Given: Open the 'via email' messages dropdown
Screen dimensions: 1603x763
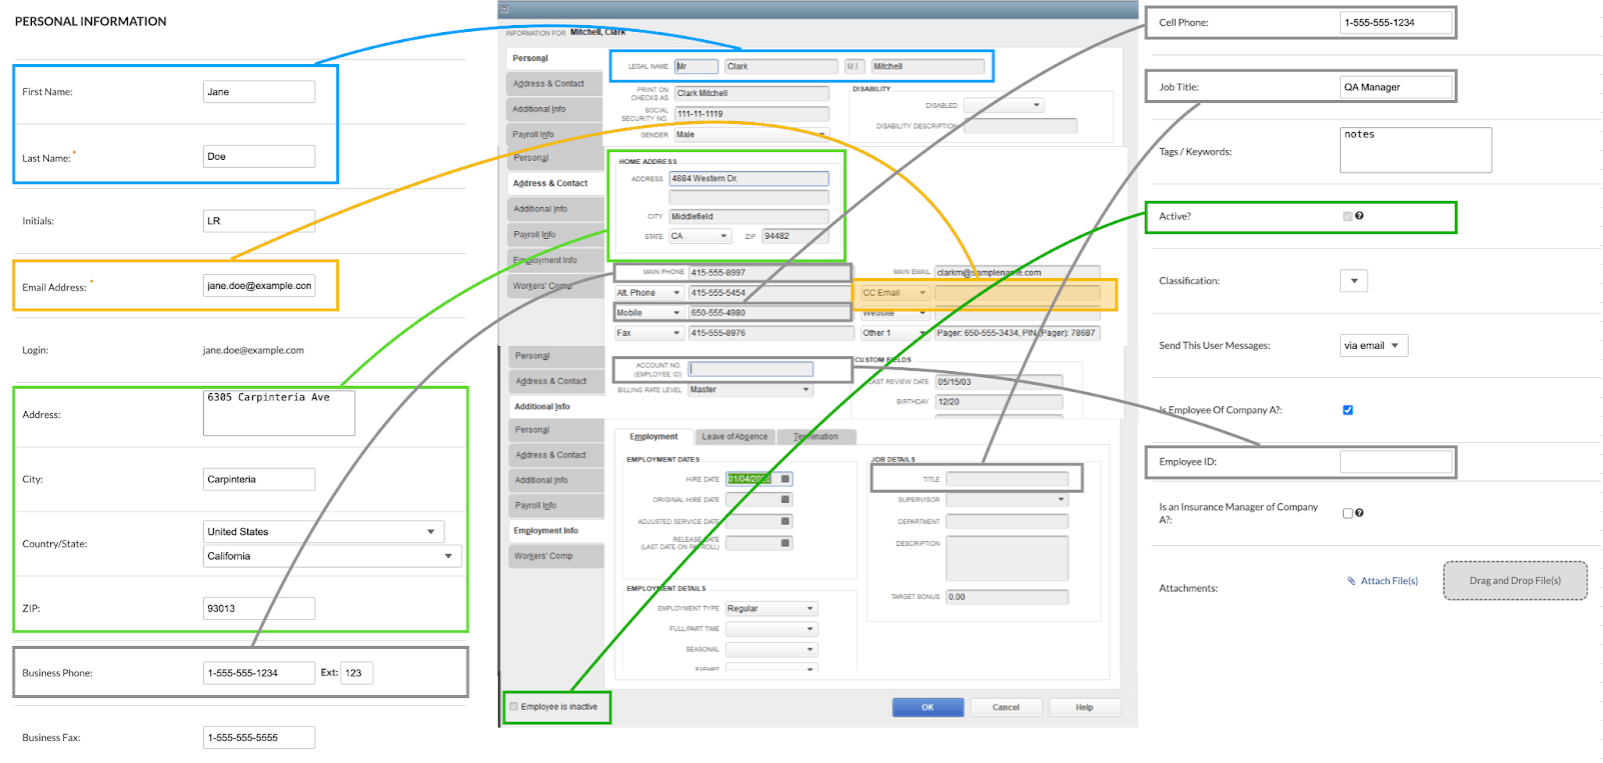Looking at the screenshot, I should 1374,346.
